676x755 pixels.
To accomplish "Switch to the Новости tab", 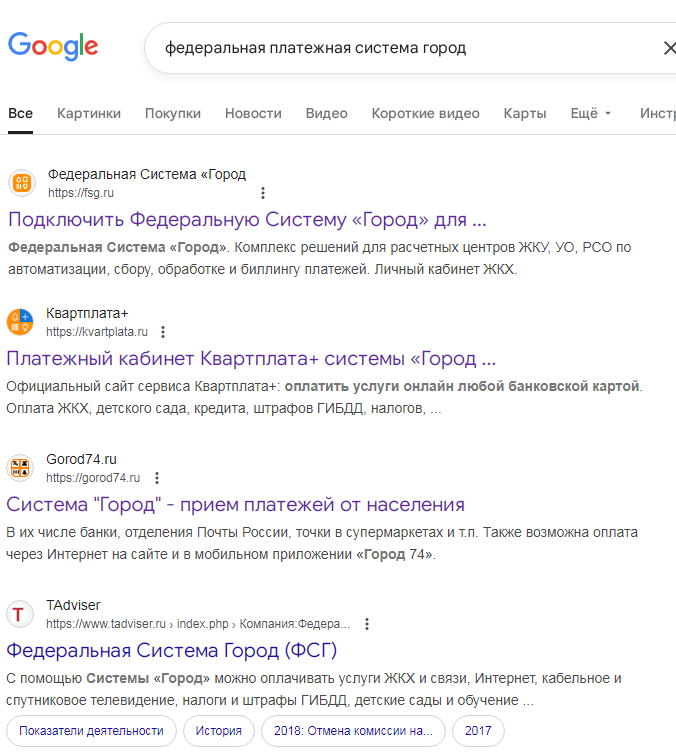I will pos(253,113).
